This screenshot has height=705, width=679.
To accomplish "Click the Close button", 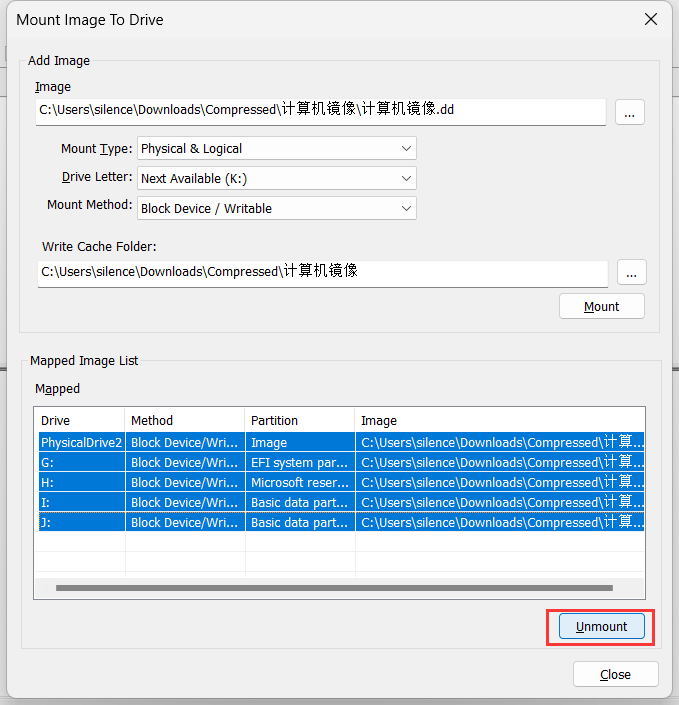I will point(616,674).
